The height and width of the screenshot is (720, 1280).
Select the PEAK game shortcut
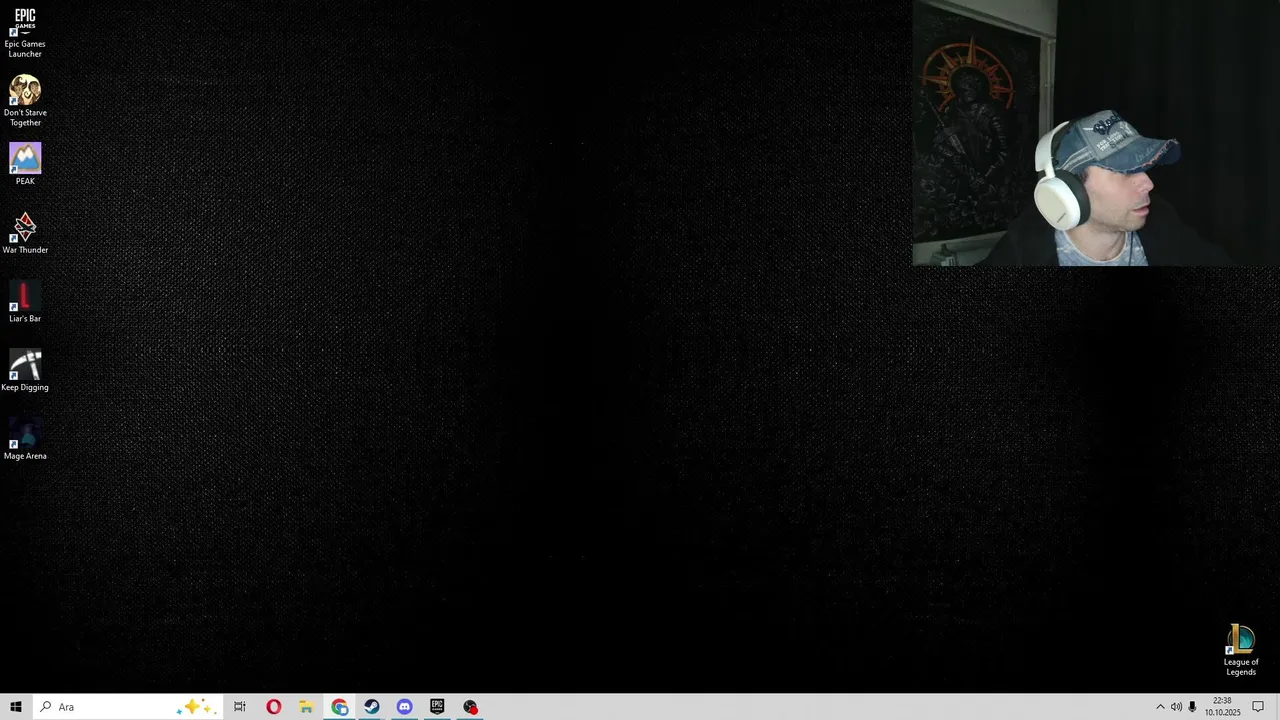pos(25,164)
